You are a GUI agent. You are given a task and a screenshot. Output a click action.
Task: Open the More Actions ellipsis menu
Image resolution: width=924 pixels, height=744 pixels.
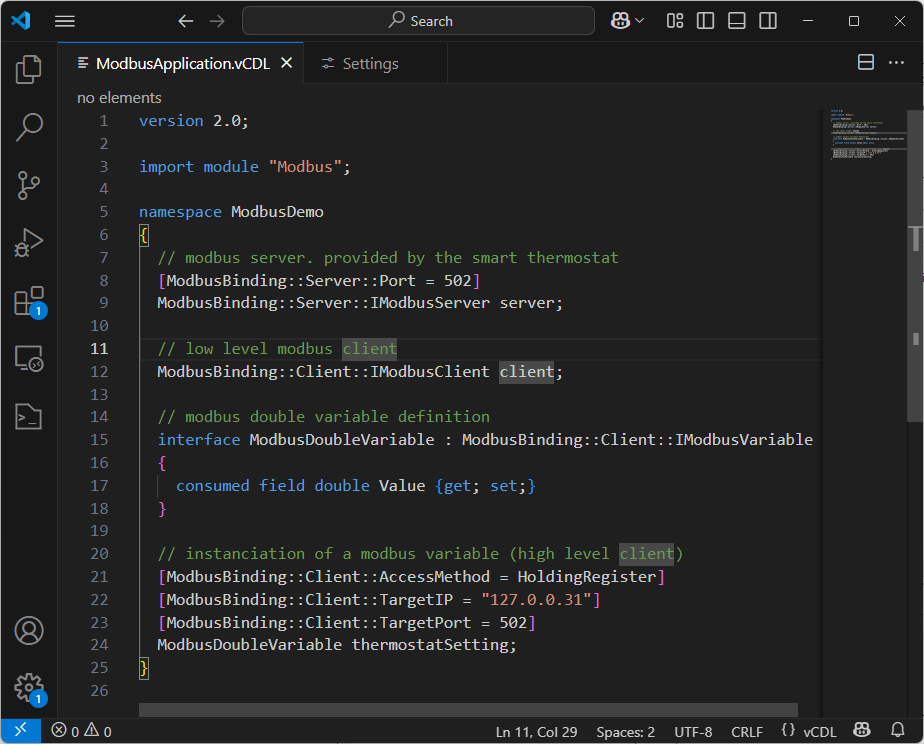896,62
